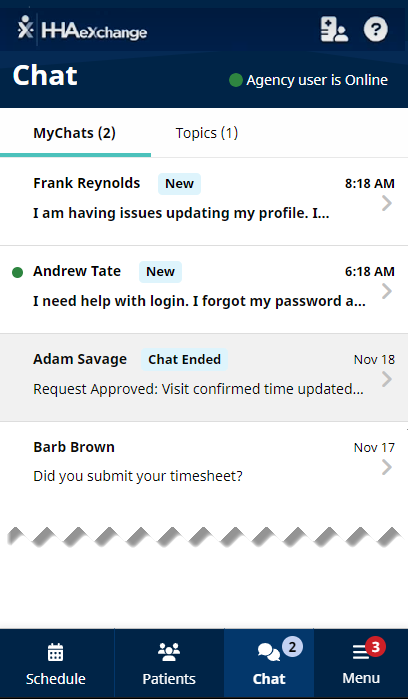Open the hamburger Menu icon
408x699 pixels.
(x=360, y=653)
